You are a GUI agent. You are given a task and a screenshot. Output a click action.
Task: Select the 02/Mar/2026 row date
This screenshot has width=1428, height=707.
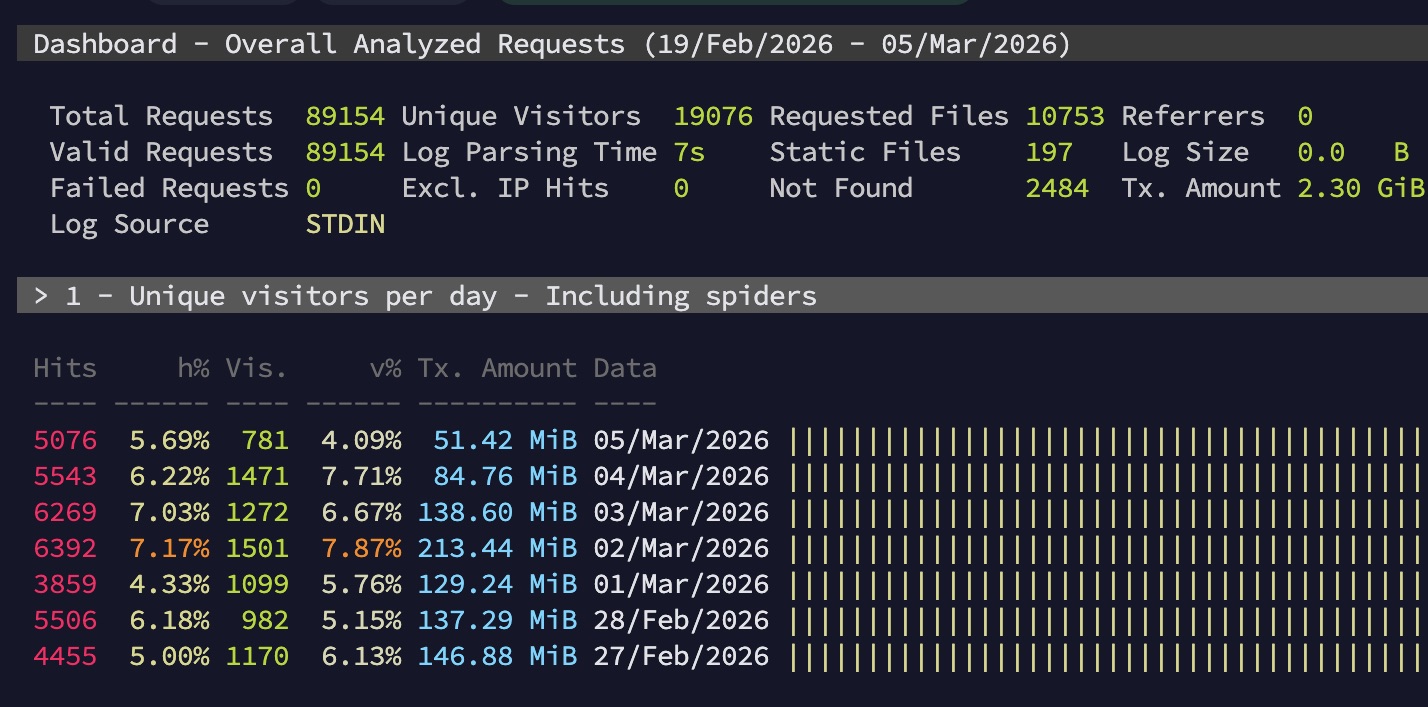point(681,549)
